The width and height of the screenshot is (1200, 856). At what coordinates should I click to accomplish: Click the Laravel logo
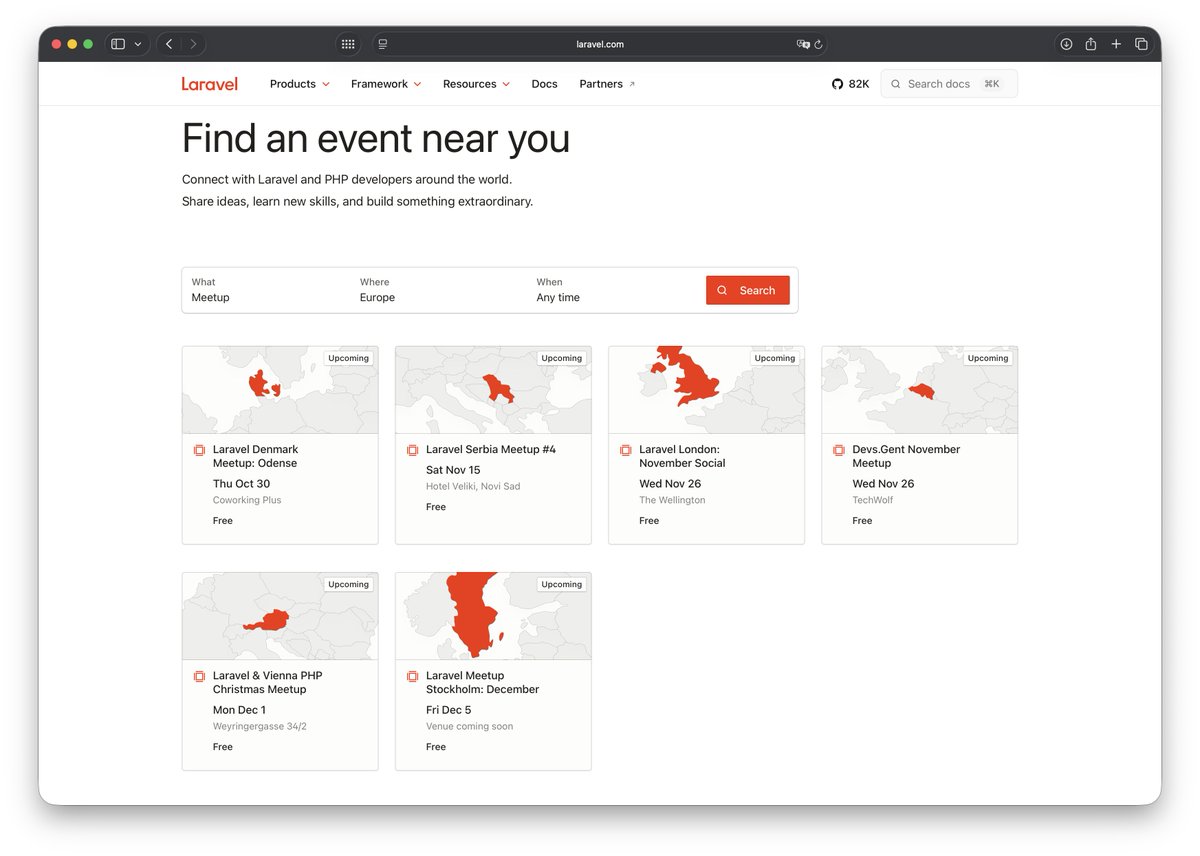pyautogui.click(x=210, y=84)
